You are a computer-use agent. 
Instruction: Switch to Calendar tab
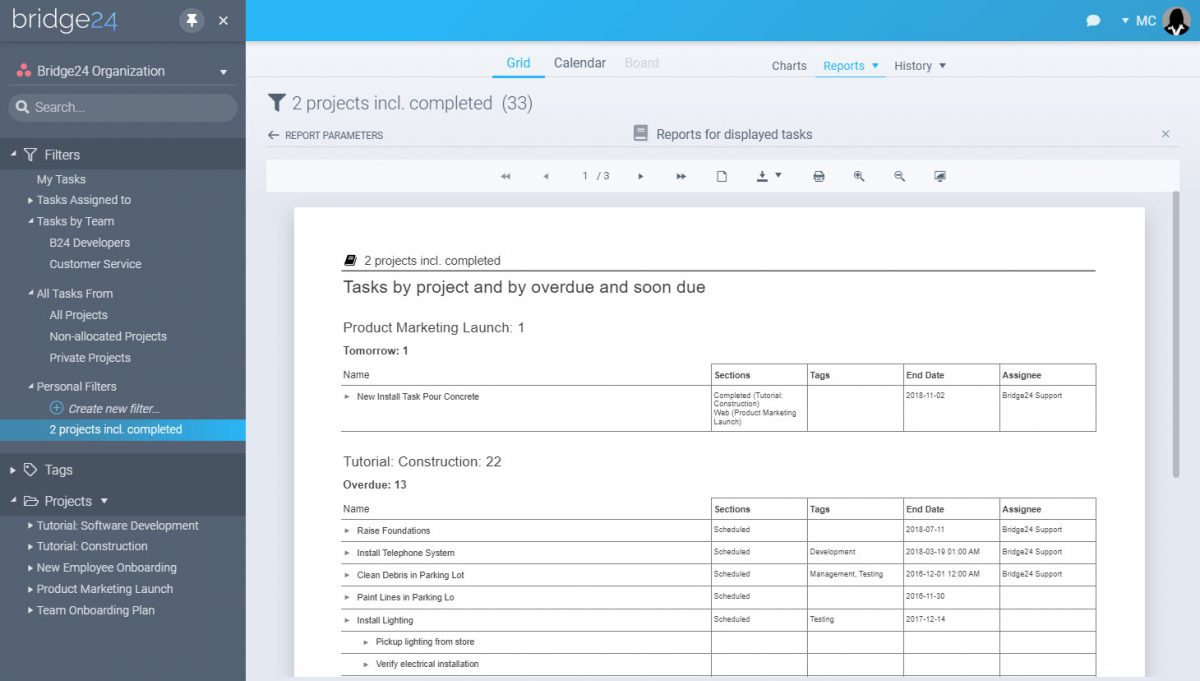(x=580, y=63)
